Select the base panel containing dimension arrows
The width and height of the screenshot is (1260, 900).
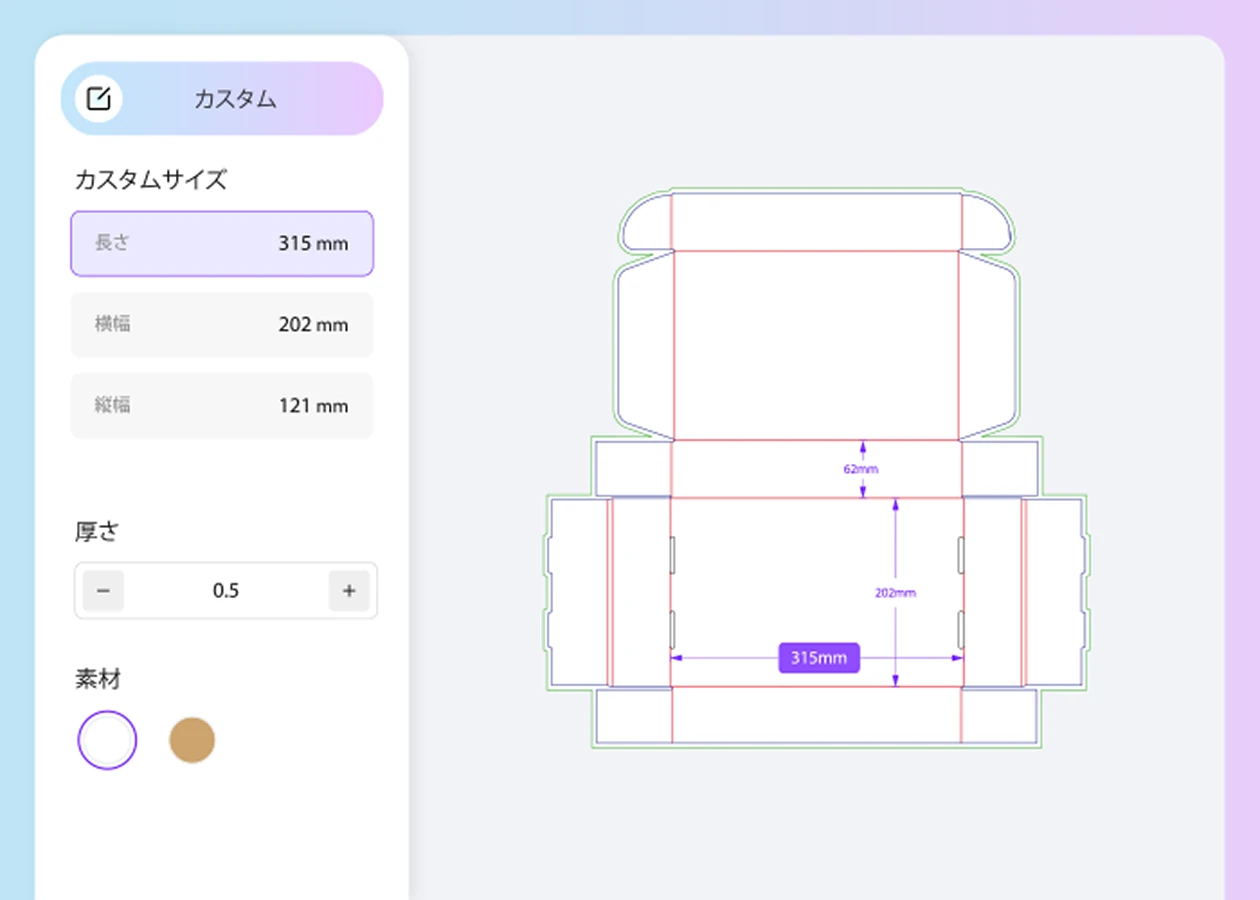(x=817, y=592)
